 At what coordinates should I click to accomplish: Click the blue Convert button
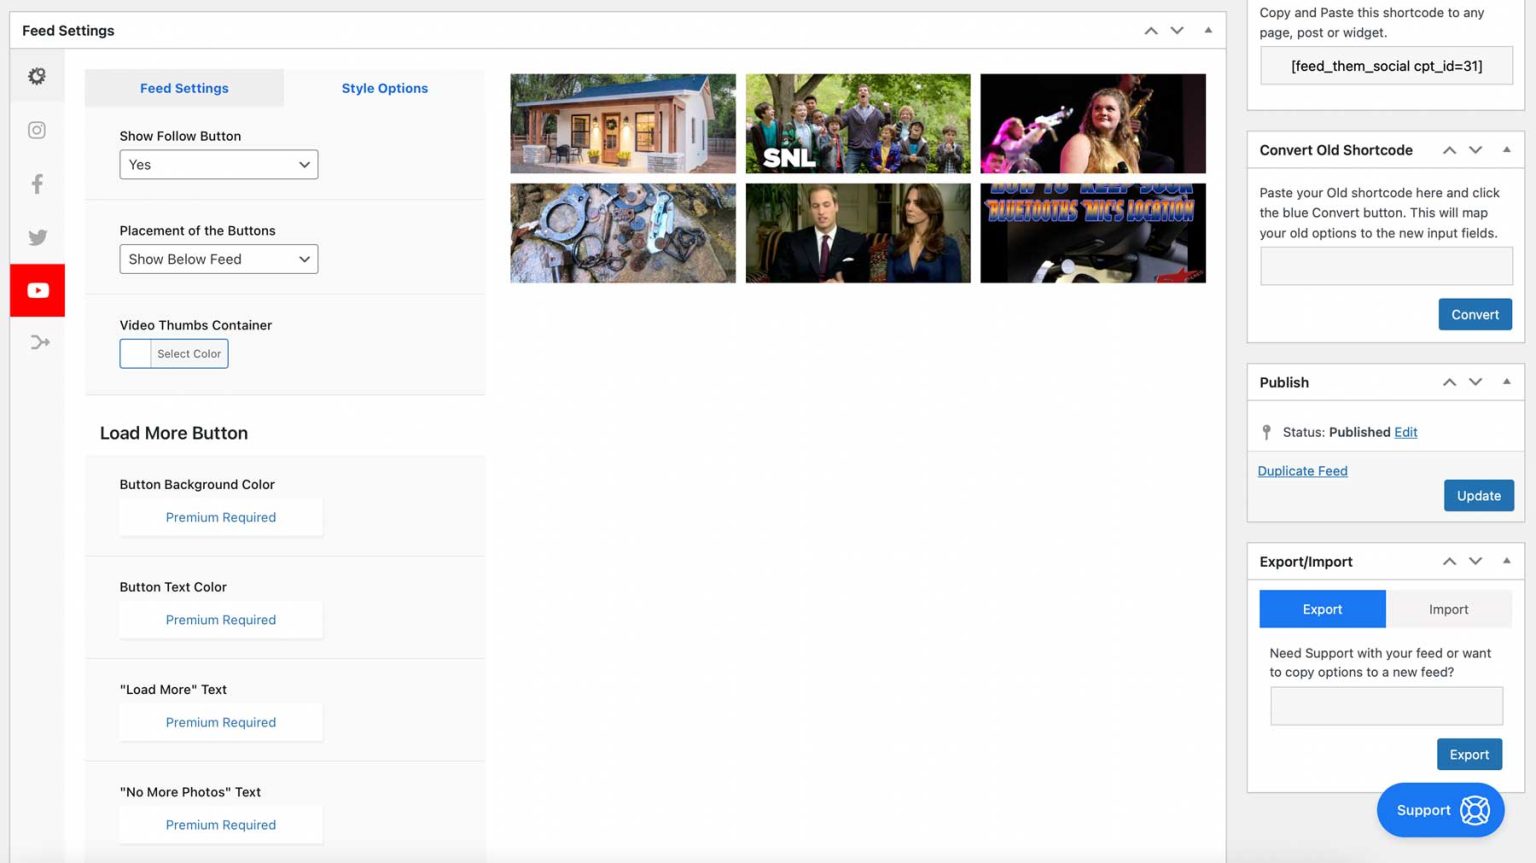click(1475, 314)
